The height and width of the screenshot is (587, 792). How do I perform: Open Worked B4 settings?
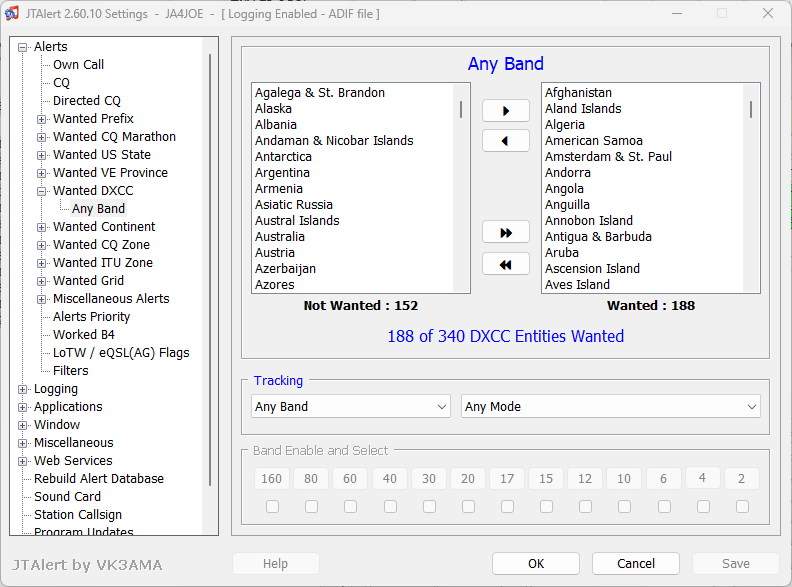click(84, 334)
